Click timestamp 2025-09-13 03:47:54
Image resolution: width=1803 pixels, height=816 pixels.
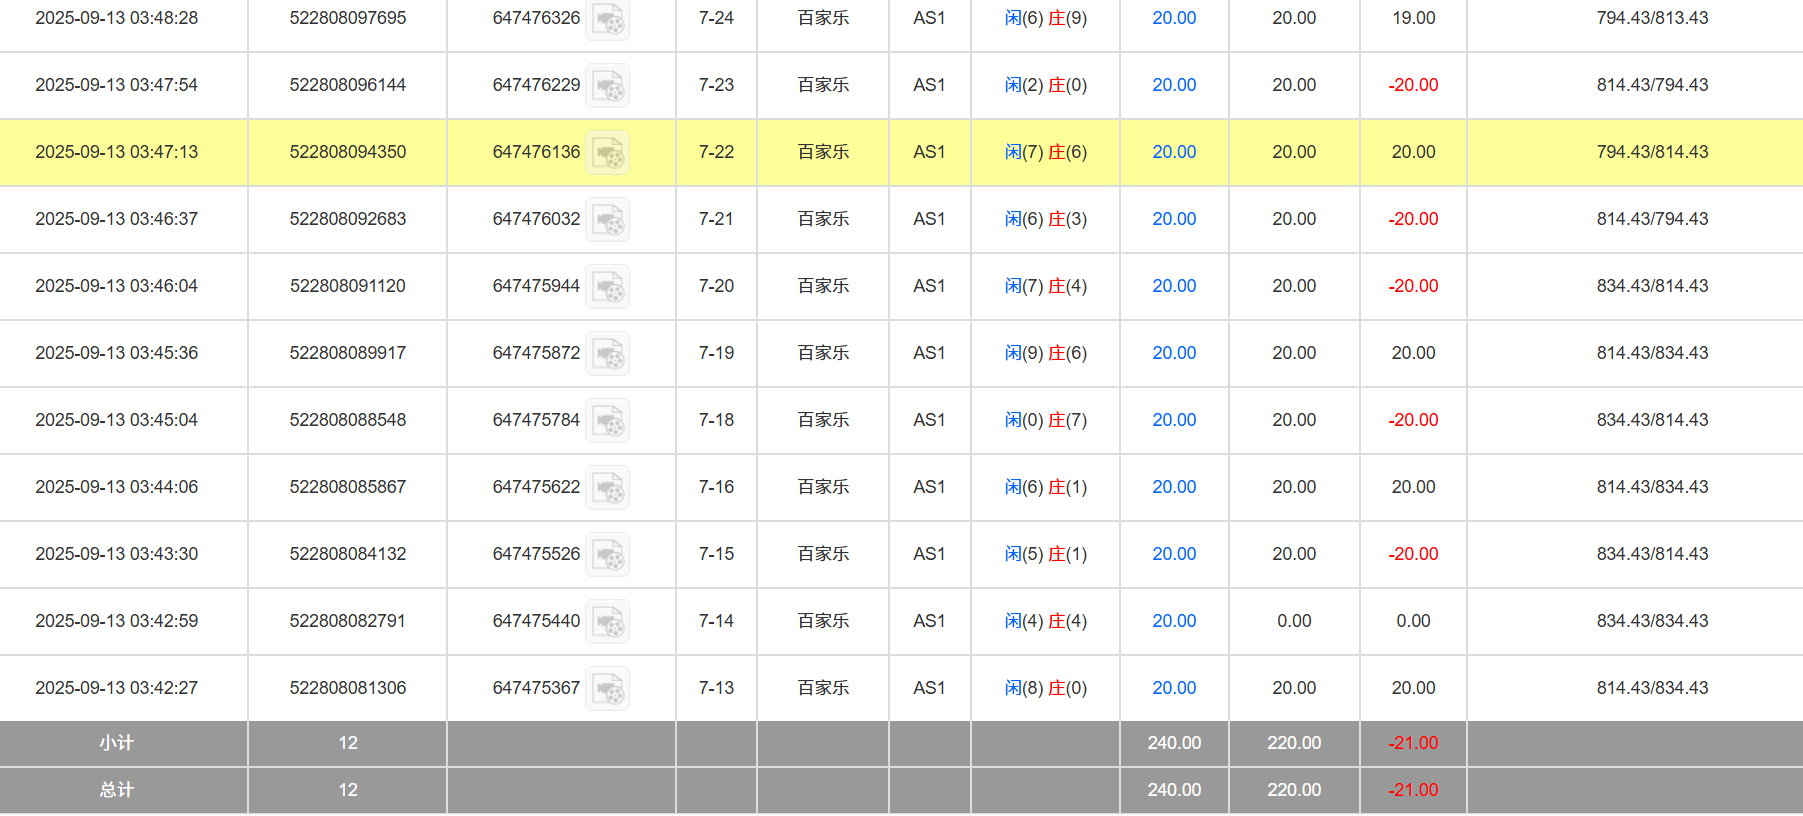click(117, 85)
